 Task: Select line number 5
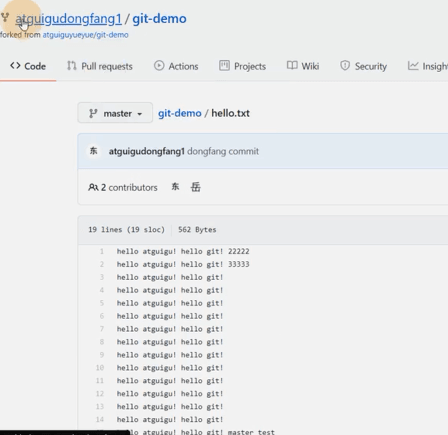click(x=102, y=303)
